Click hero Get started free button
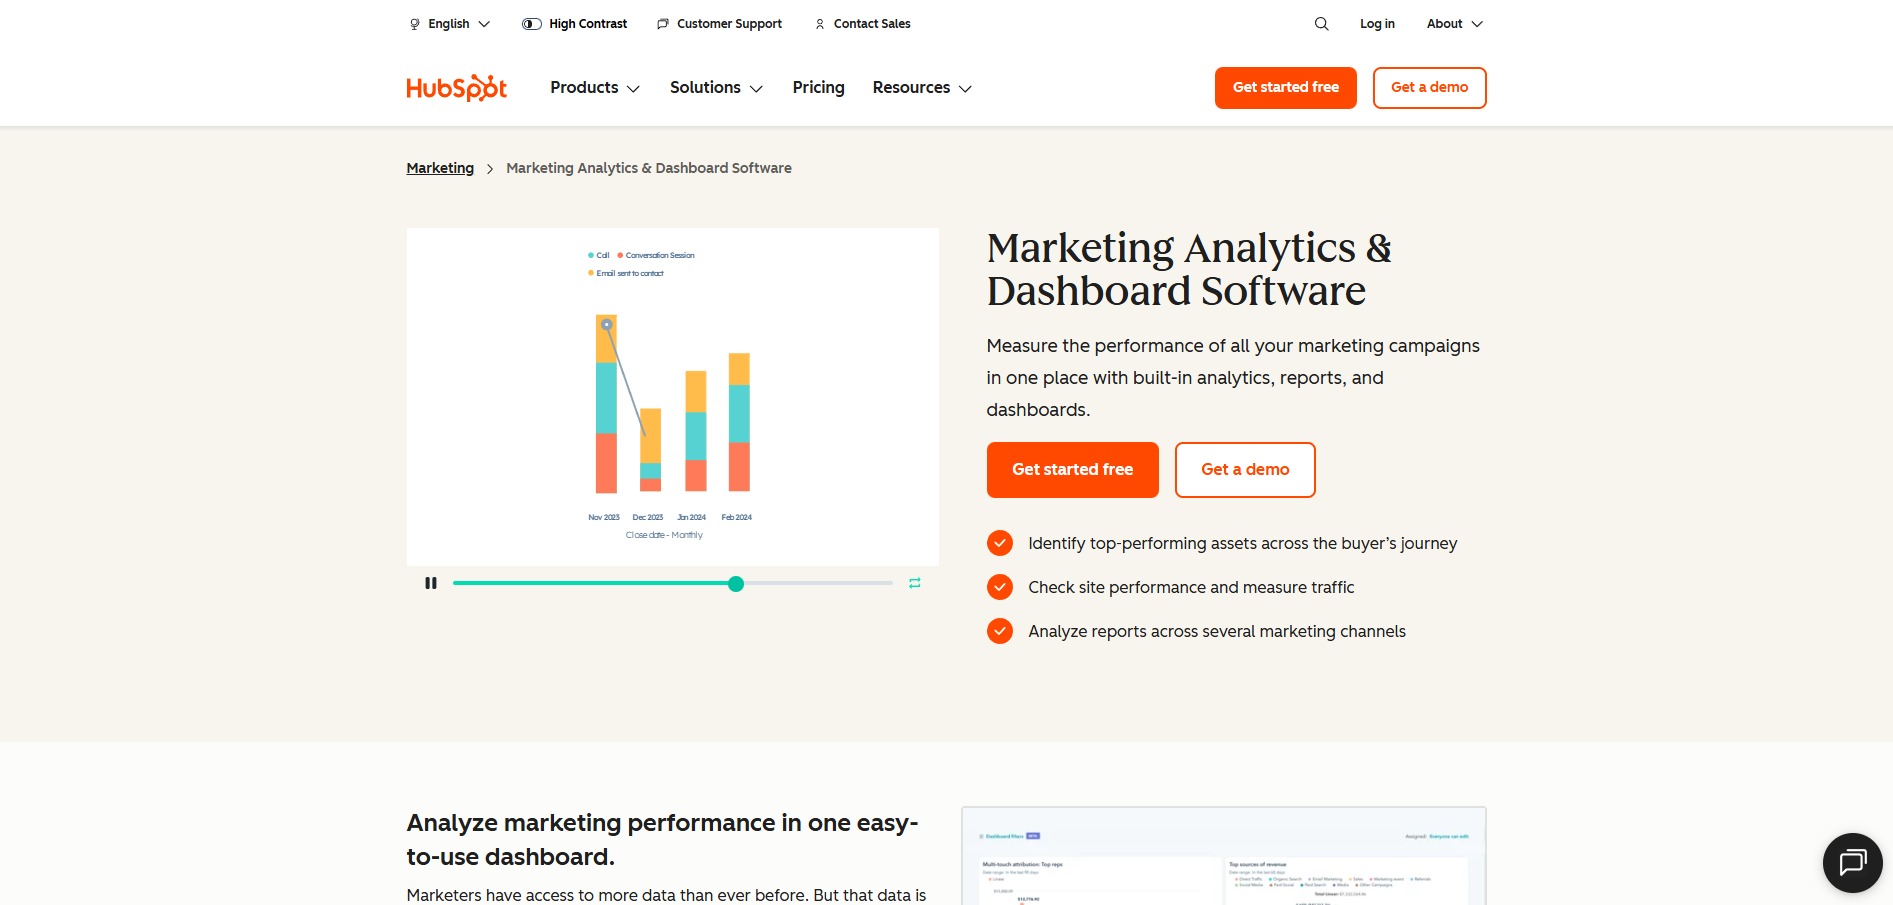The image size is (1893, 905). pos(1072,470)
